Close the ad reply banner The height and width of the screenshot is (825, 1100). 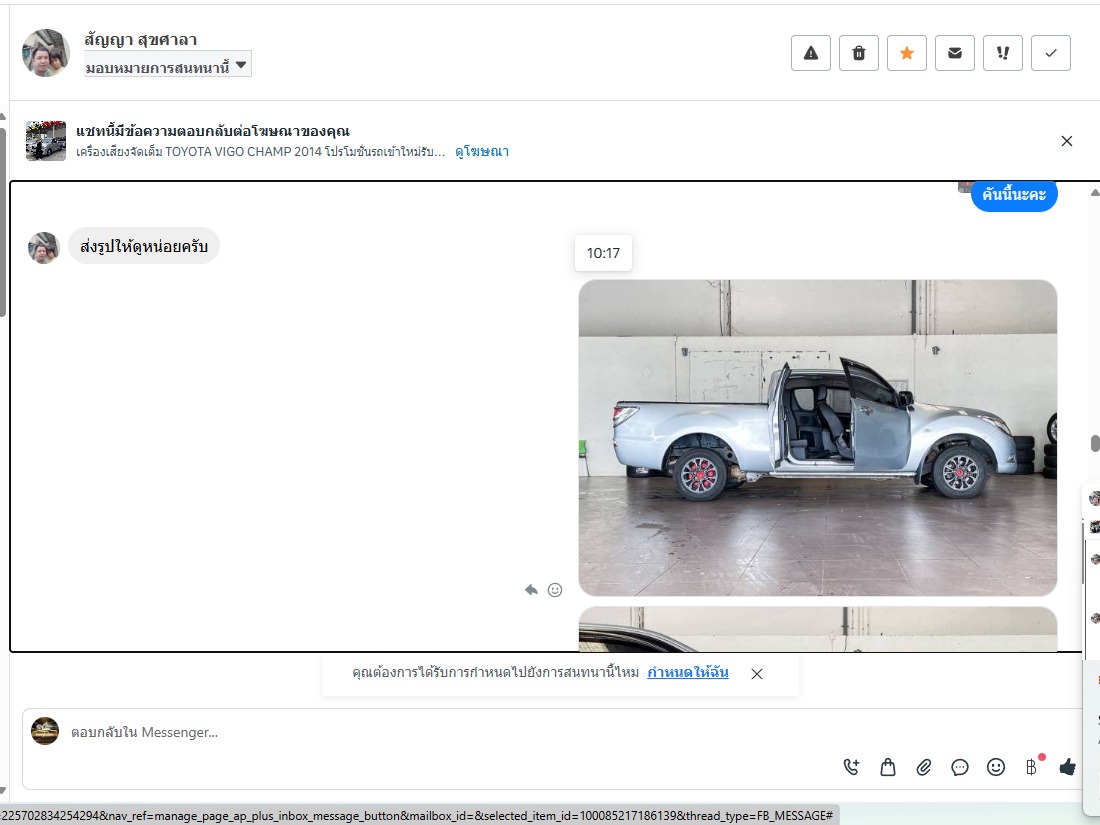[1067, 141]
